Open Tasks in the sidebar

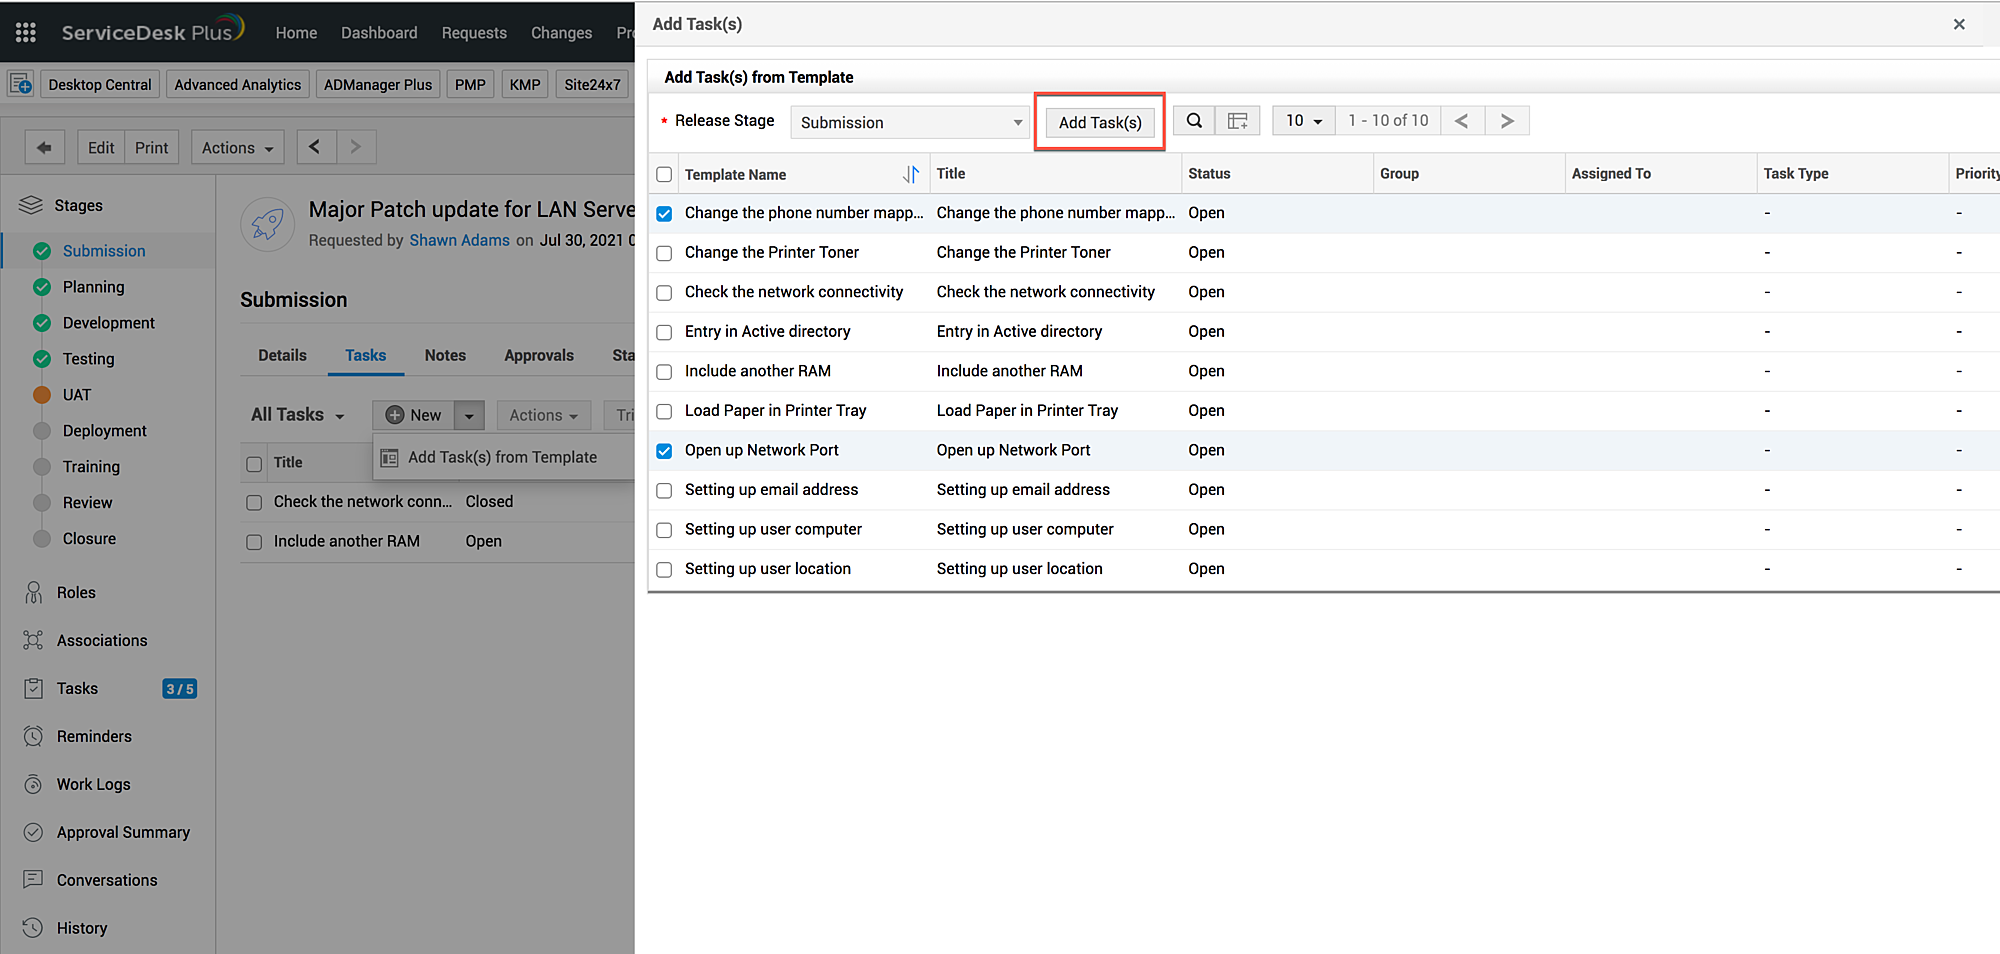(77, 688)
